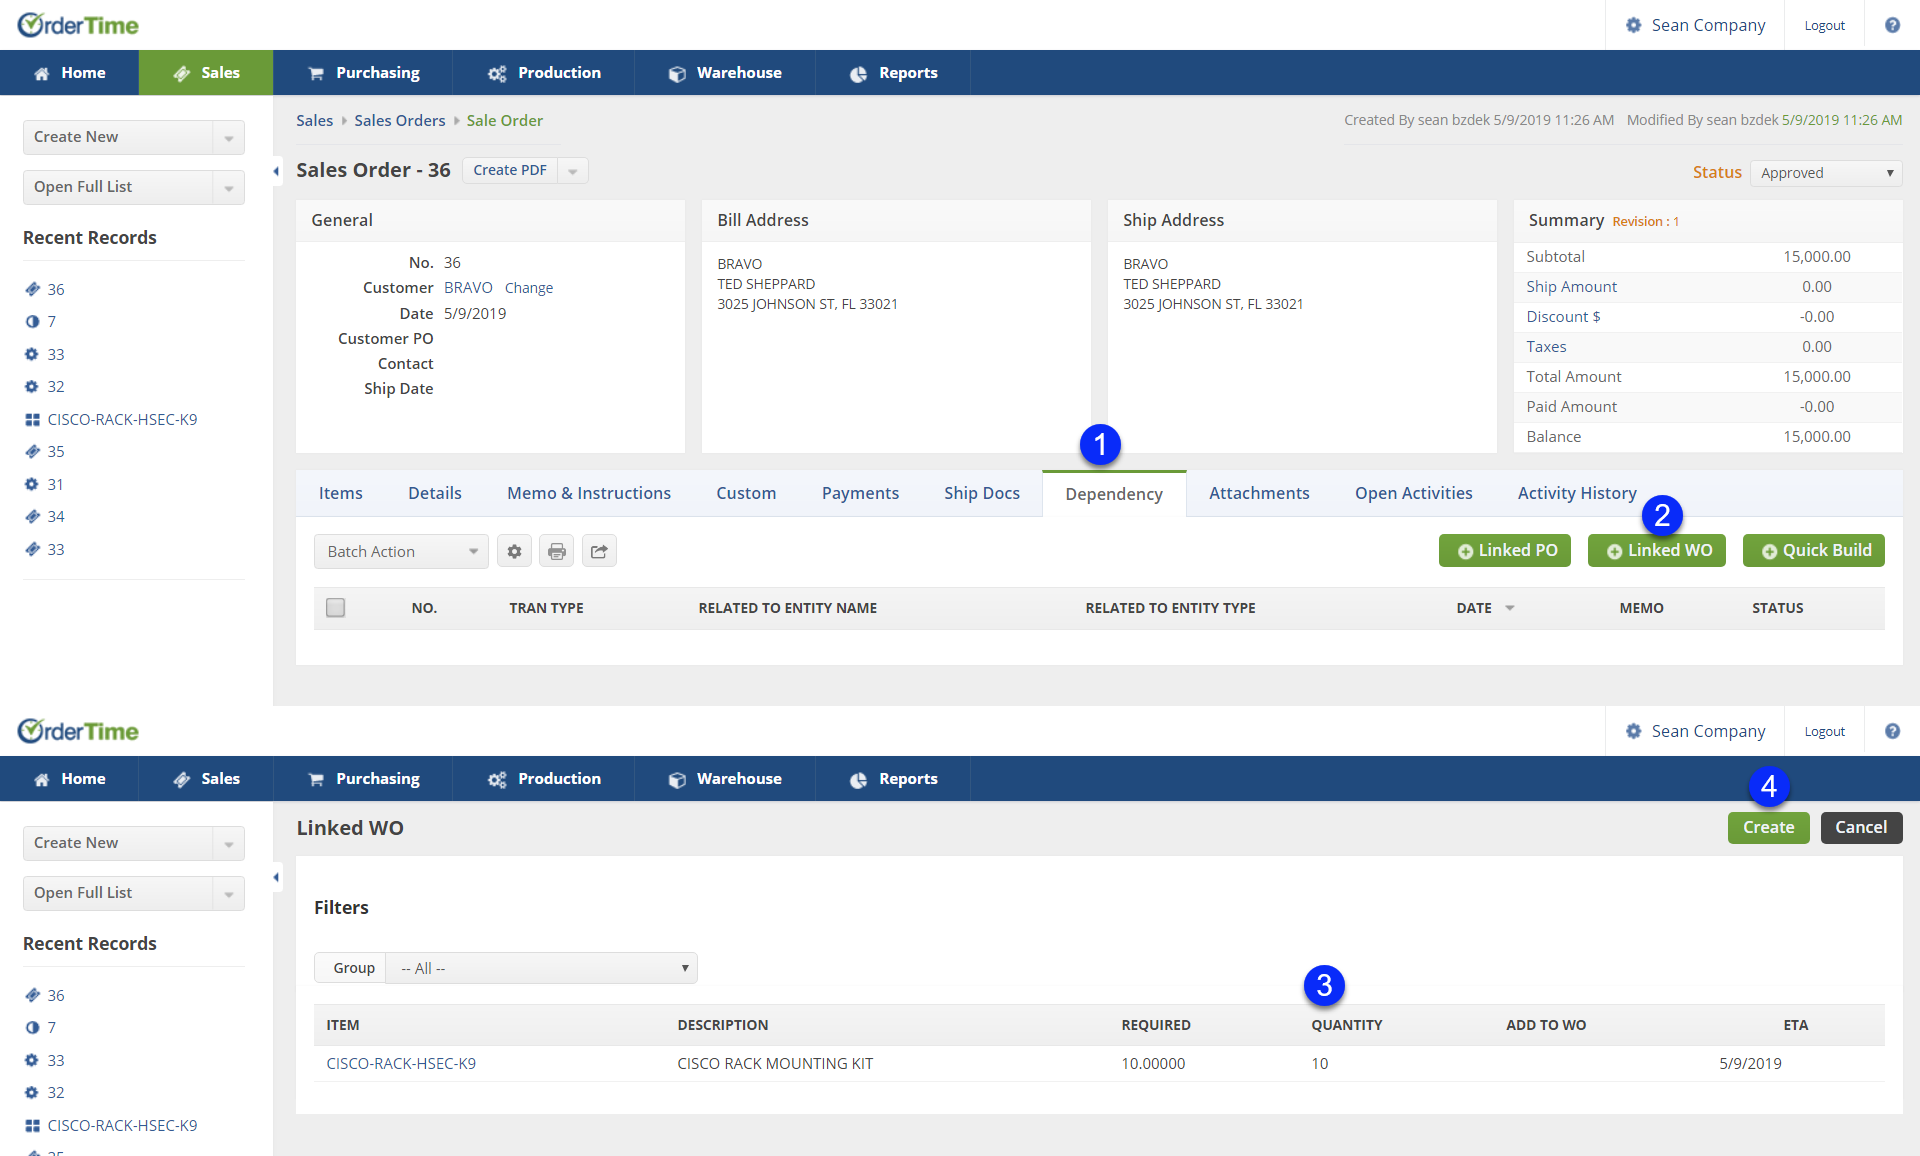This screenshot has height=1156, width=1920.
Task: Click the OrderTime logo at top left
Action: 78,25
